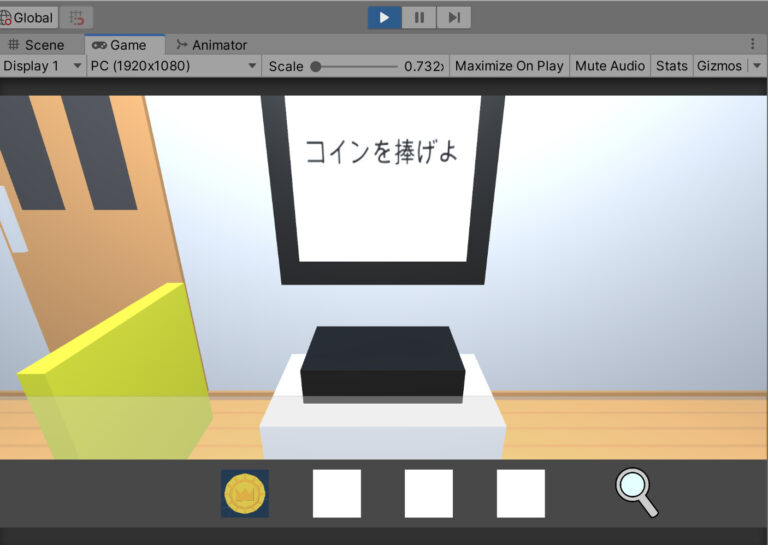The image size is (768, 545).
Task: Pause the running game
Action: [x=419, y=18]
